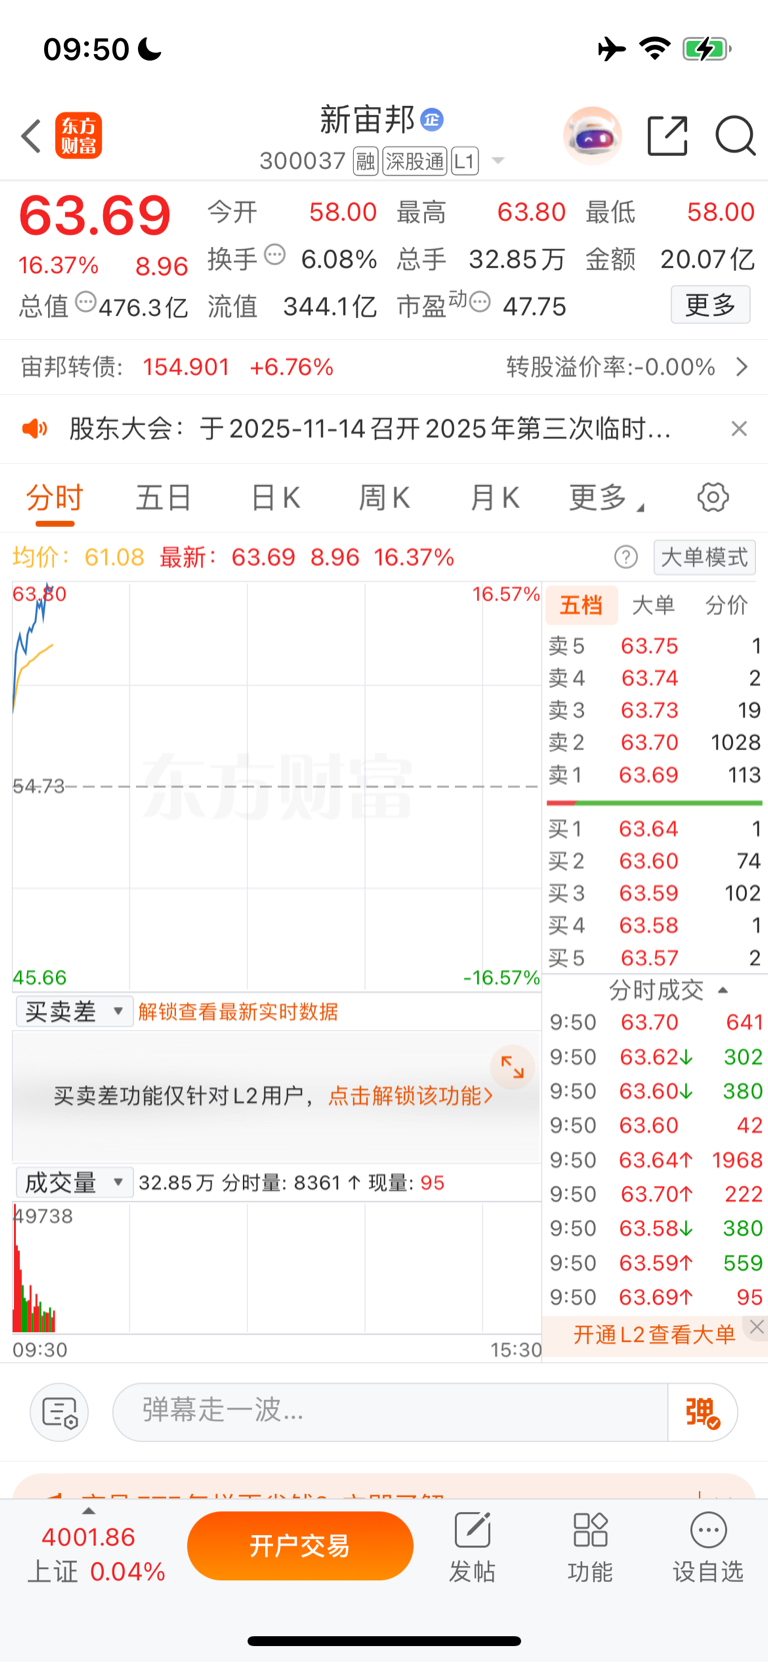The image size is (768, 1663).
Task: Tap the 融 margin badge
Action: pos(366,161)
